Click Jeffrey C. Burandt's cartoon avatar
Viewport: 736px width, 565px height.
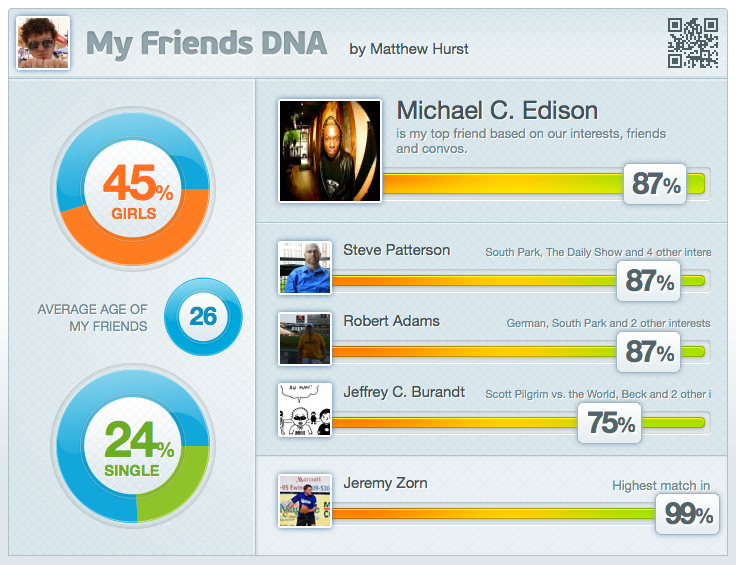point(305,409)
